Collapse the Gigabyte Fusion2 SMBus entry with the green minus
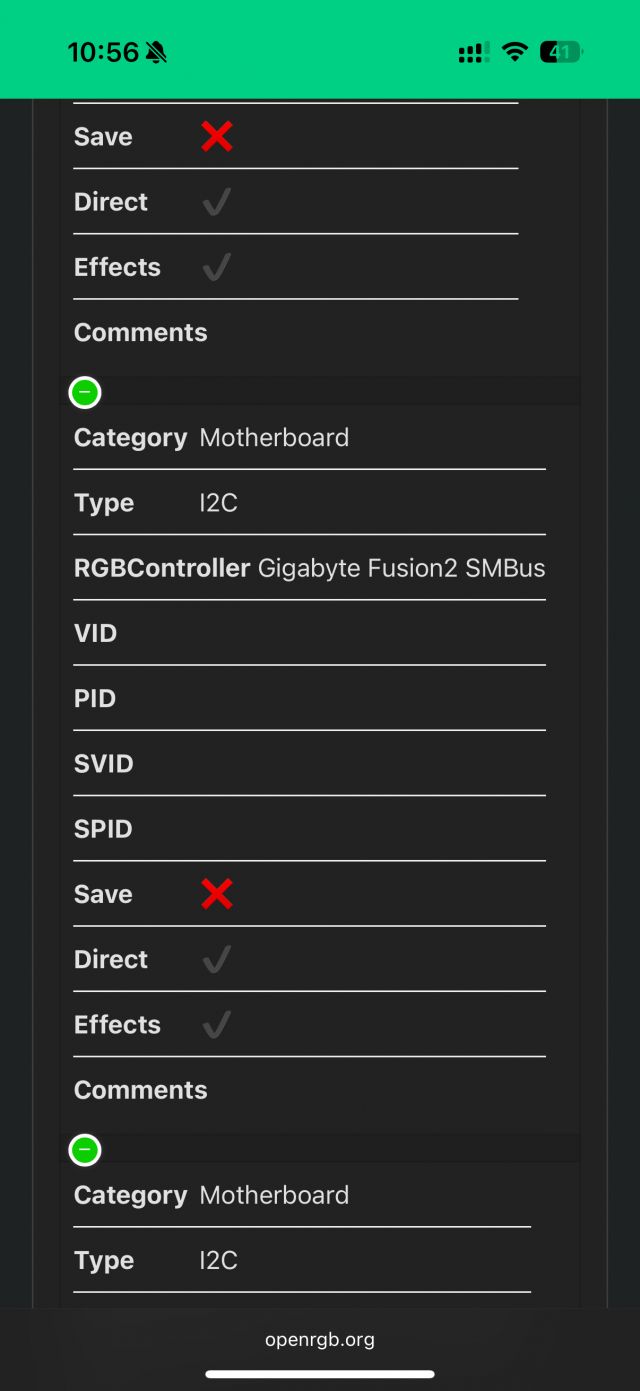This screenshot has width=640, height=1391. (85, 392)
